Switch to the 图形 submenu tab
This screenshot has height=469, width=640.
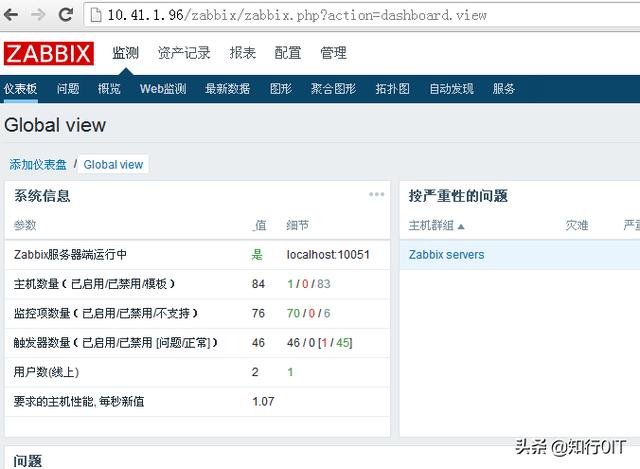click(280, 89)
